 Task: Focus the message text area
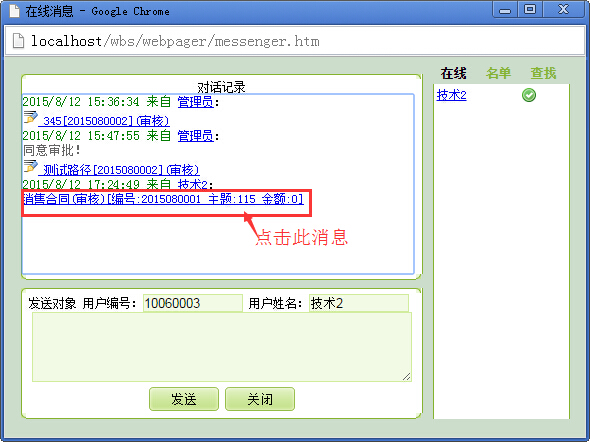222,347
